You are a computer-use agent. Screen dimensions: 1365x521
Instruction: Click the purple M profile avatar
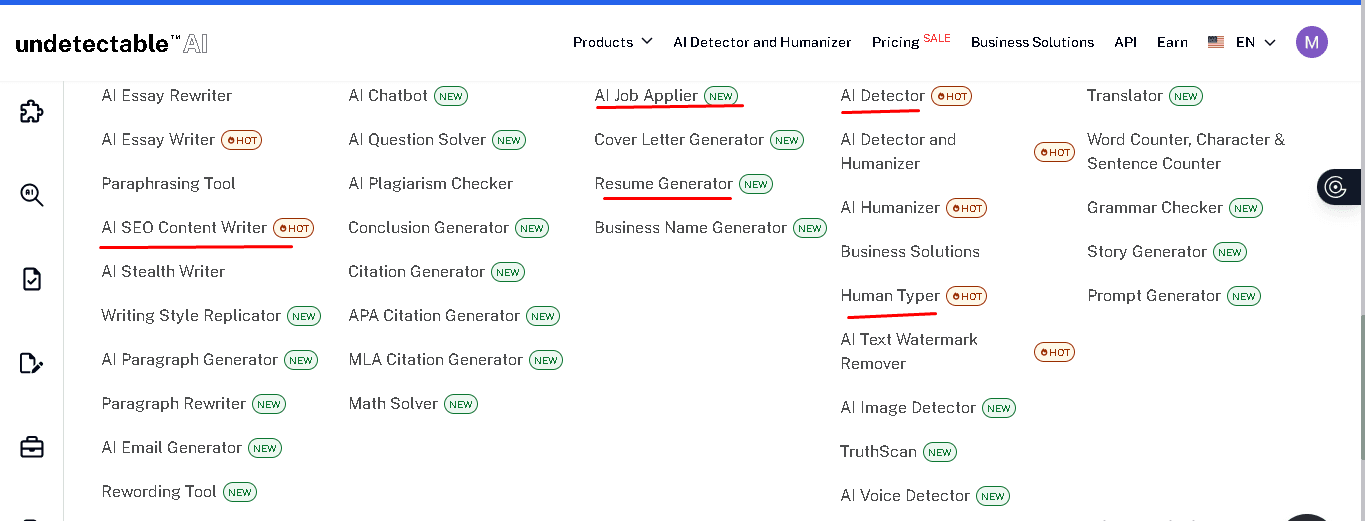[x=1311, y=42]
